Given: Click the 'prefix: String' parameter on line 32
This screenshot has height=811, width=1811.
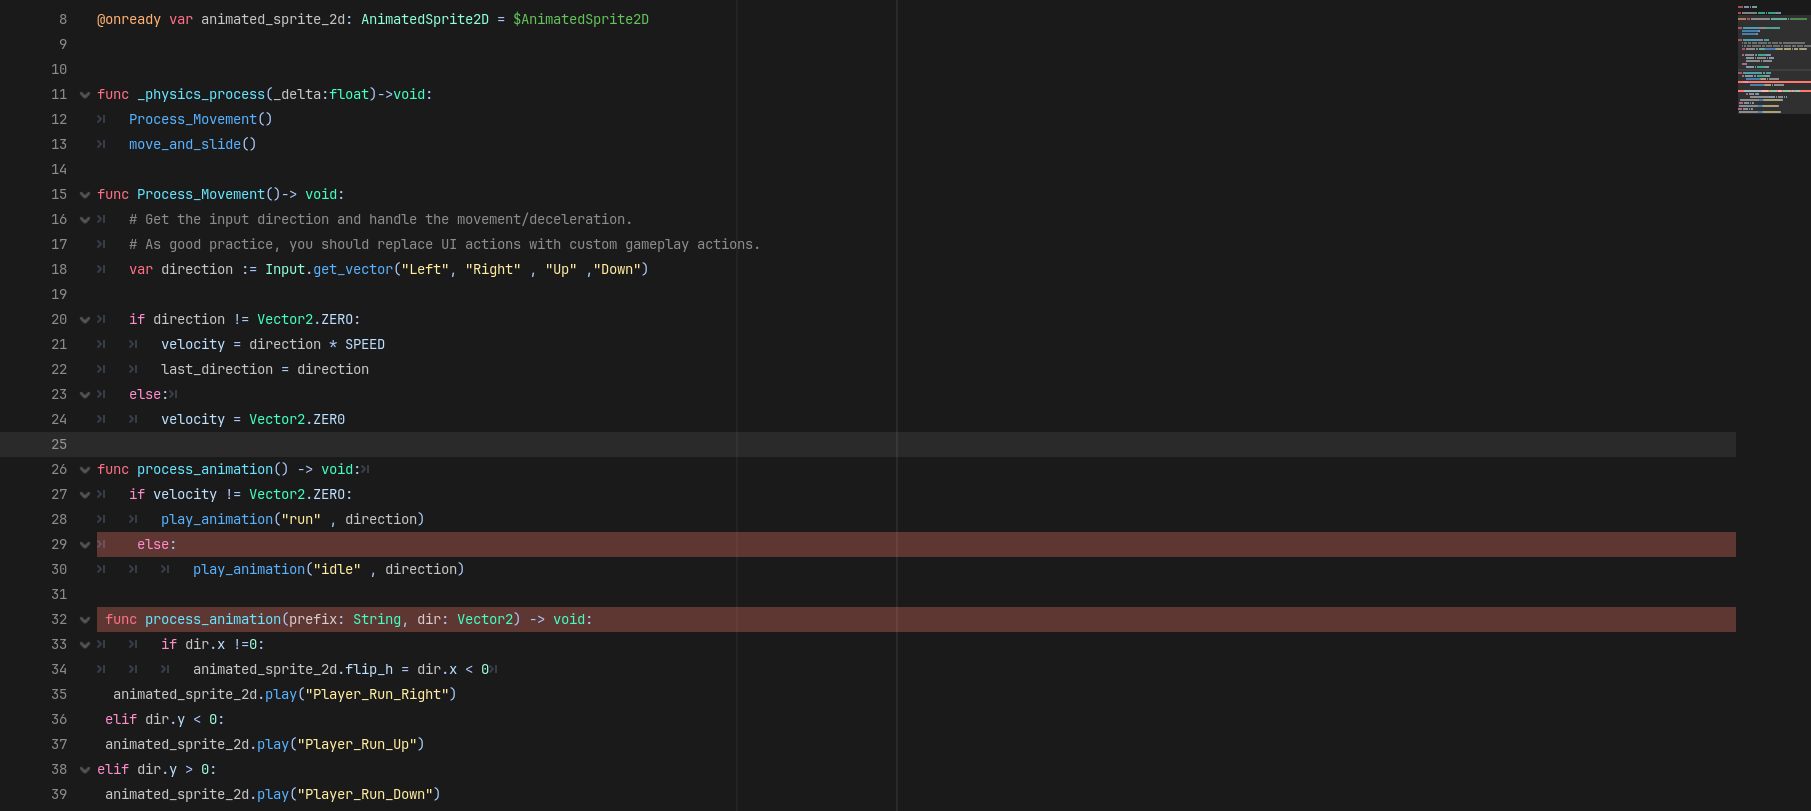Looking at the screenshot, I should point(345,619).
